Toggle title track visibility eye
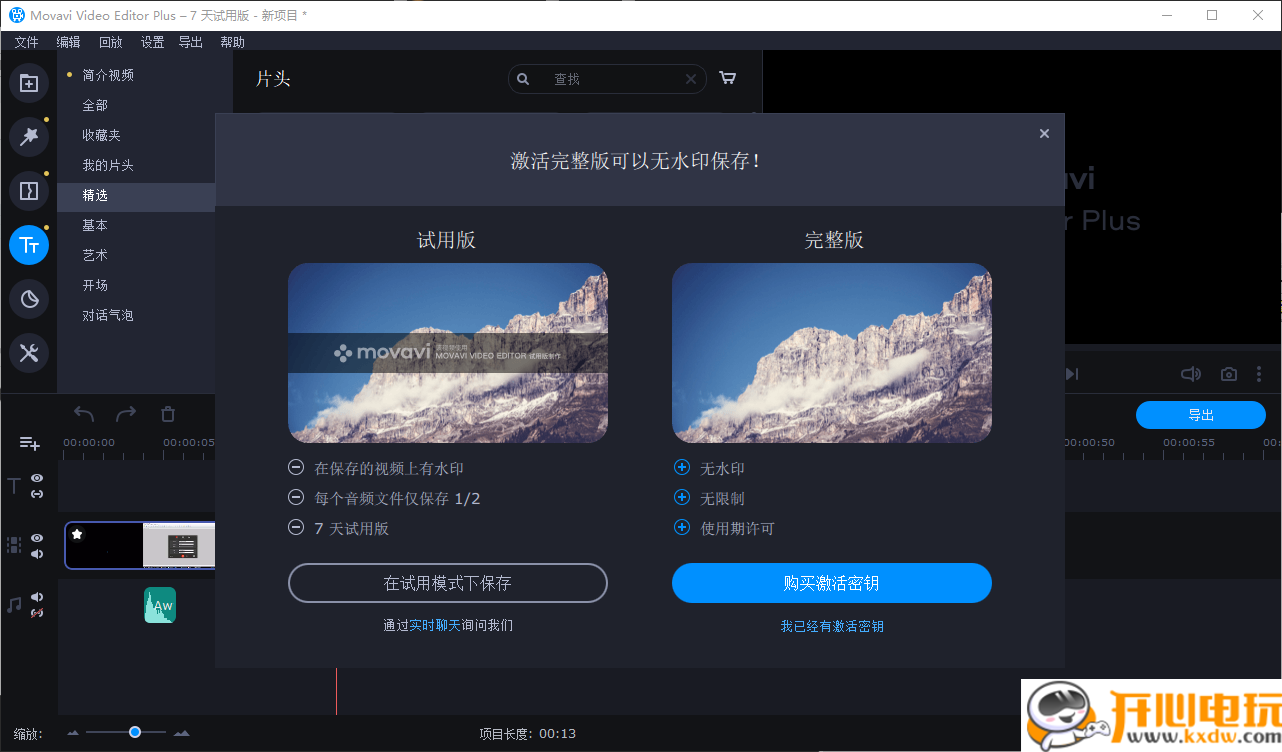Screen dimensions: 1282x752 pyautogui.click(x=37, y=478)
